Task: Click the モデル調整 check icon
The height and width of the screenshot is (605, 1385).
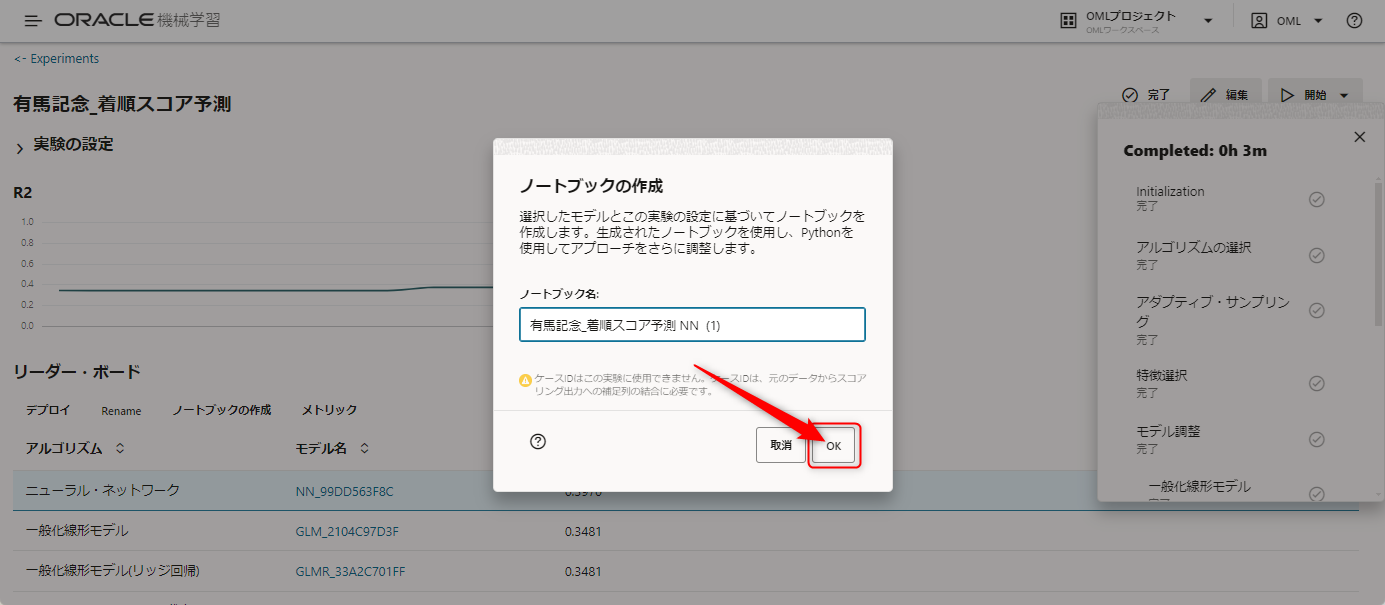Action: pos(1317,439)
